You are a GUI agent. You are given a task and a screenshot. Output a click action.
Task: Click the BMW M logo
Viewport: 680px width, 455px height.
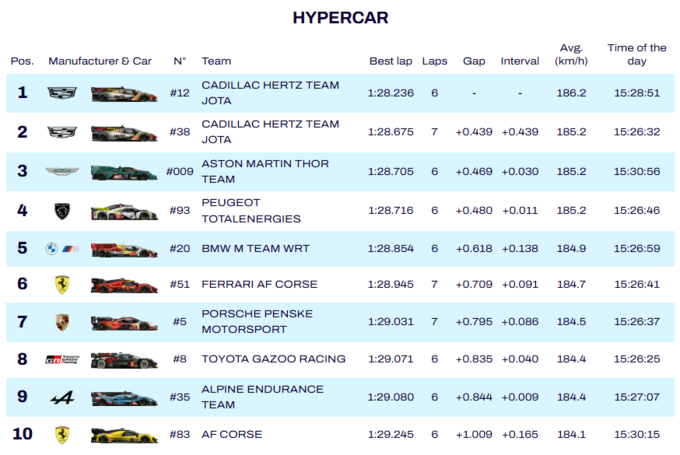(x=62, y=249)
